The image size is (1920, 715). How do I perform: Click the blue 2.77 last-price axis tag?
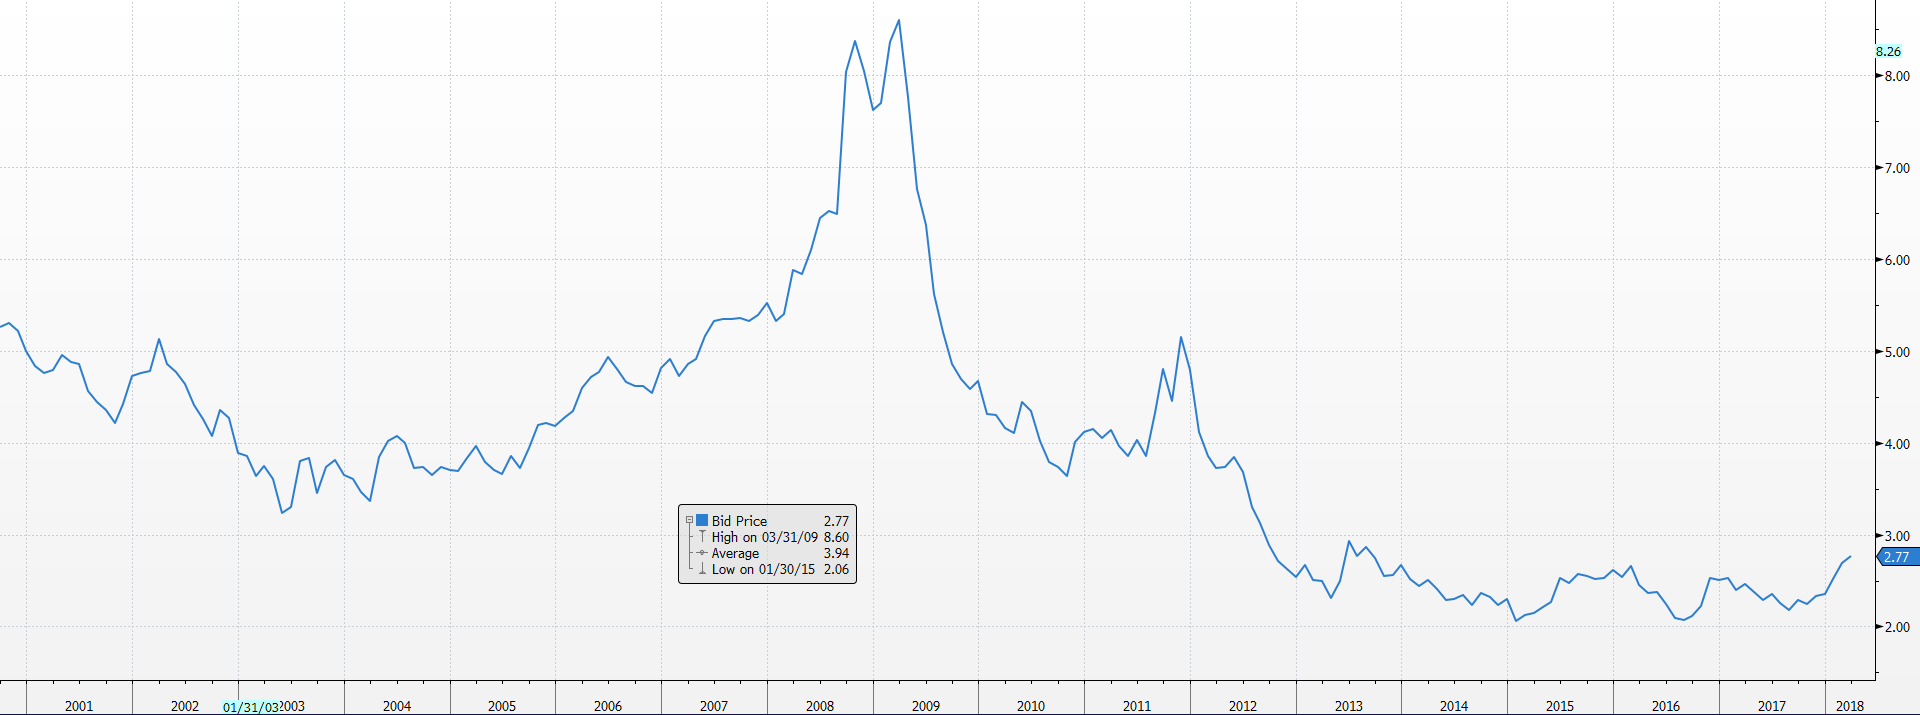(1898, 557)
